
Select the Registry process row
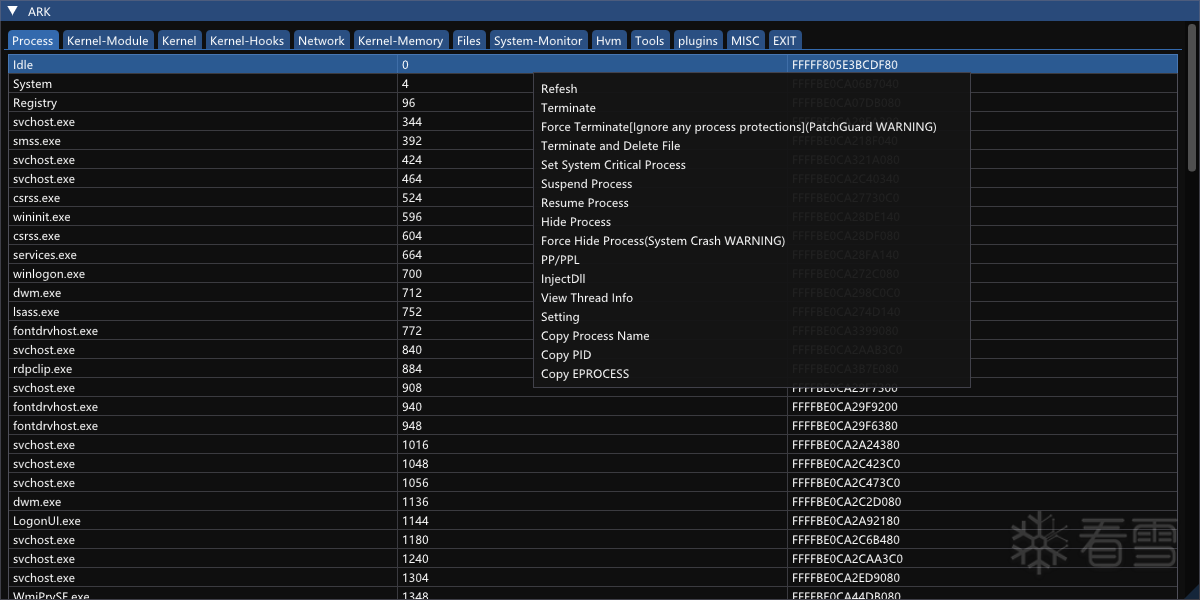point(593,103)
